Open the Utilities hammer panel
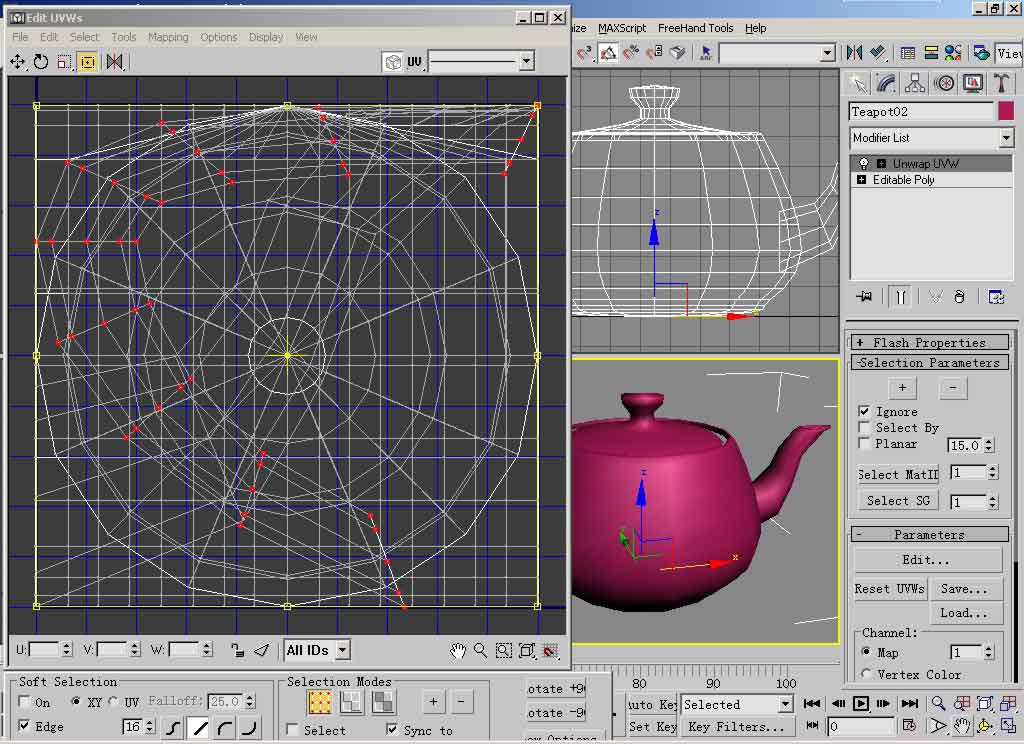 [x=1001, y=83]
